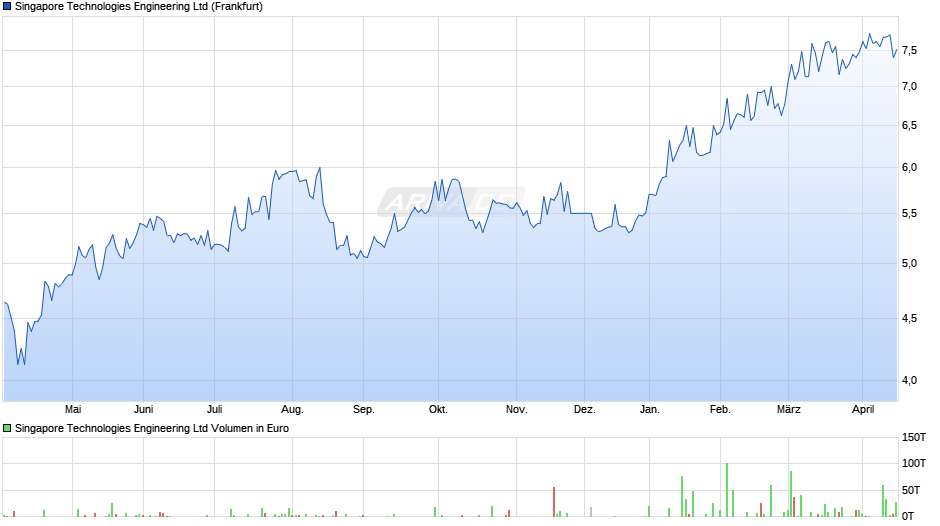Click the 100T volume axis value
The image size is (940, 526).
coord(914,463)
